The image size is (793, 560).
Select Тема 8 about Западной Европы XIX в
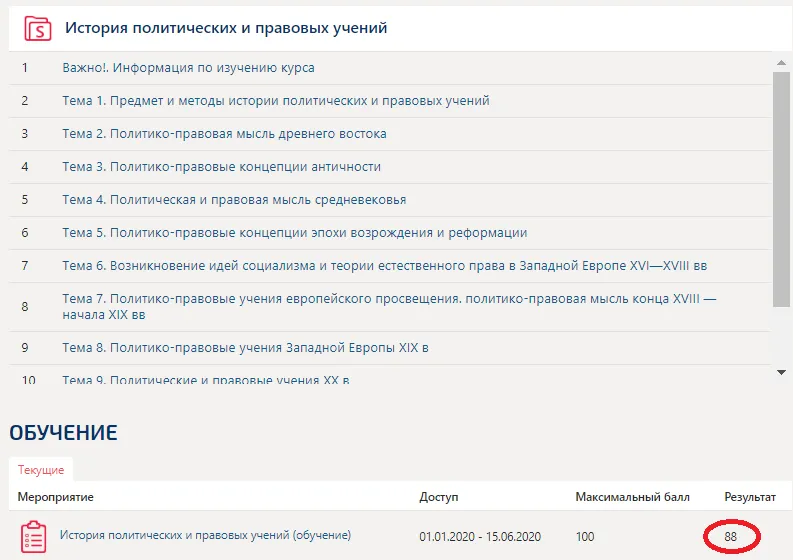pos(245,348)
